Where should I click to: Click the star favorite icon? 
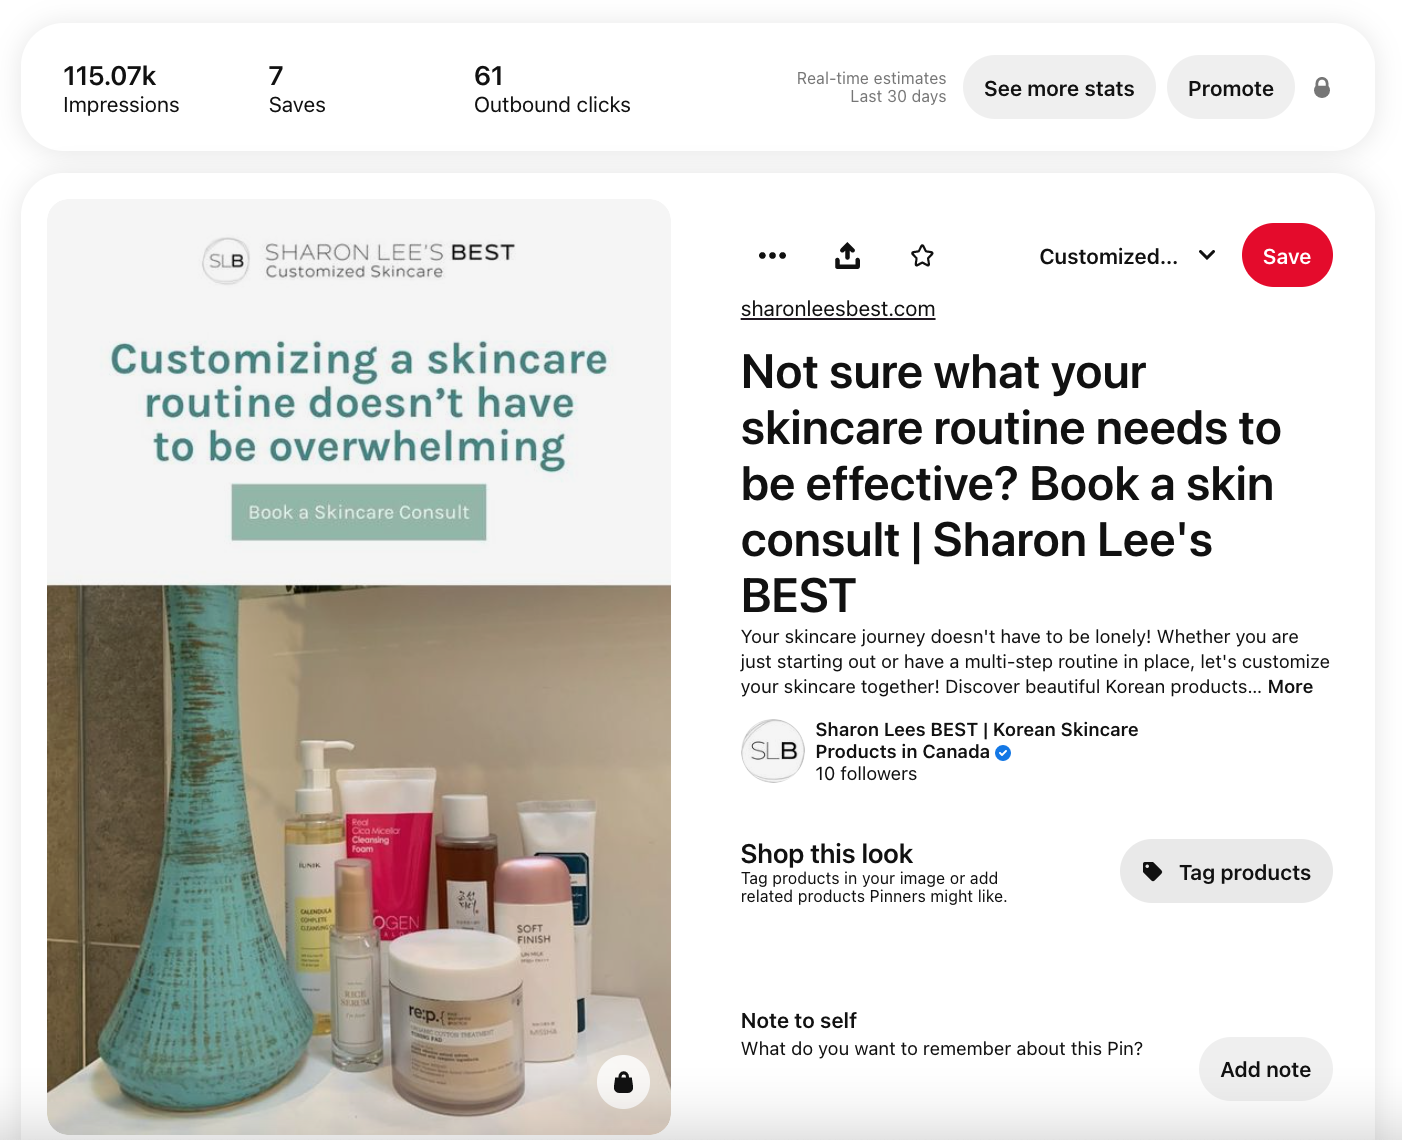[x=922, y=256]
